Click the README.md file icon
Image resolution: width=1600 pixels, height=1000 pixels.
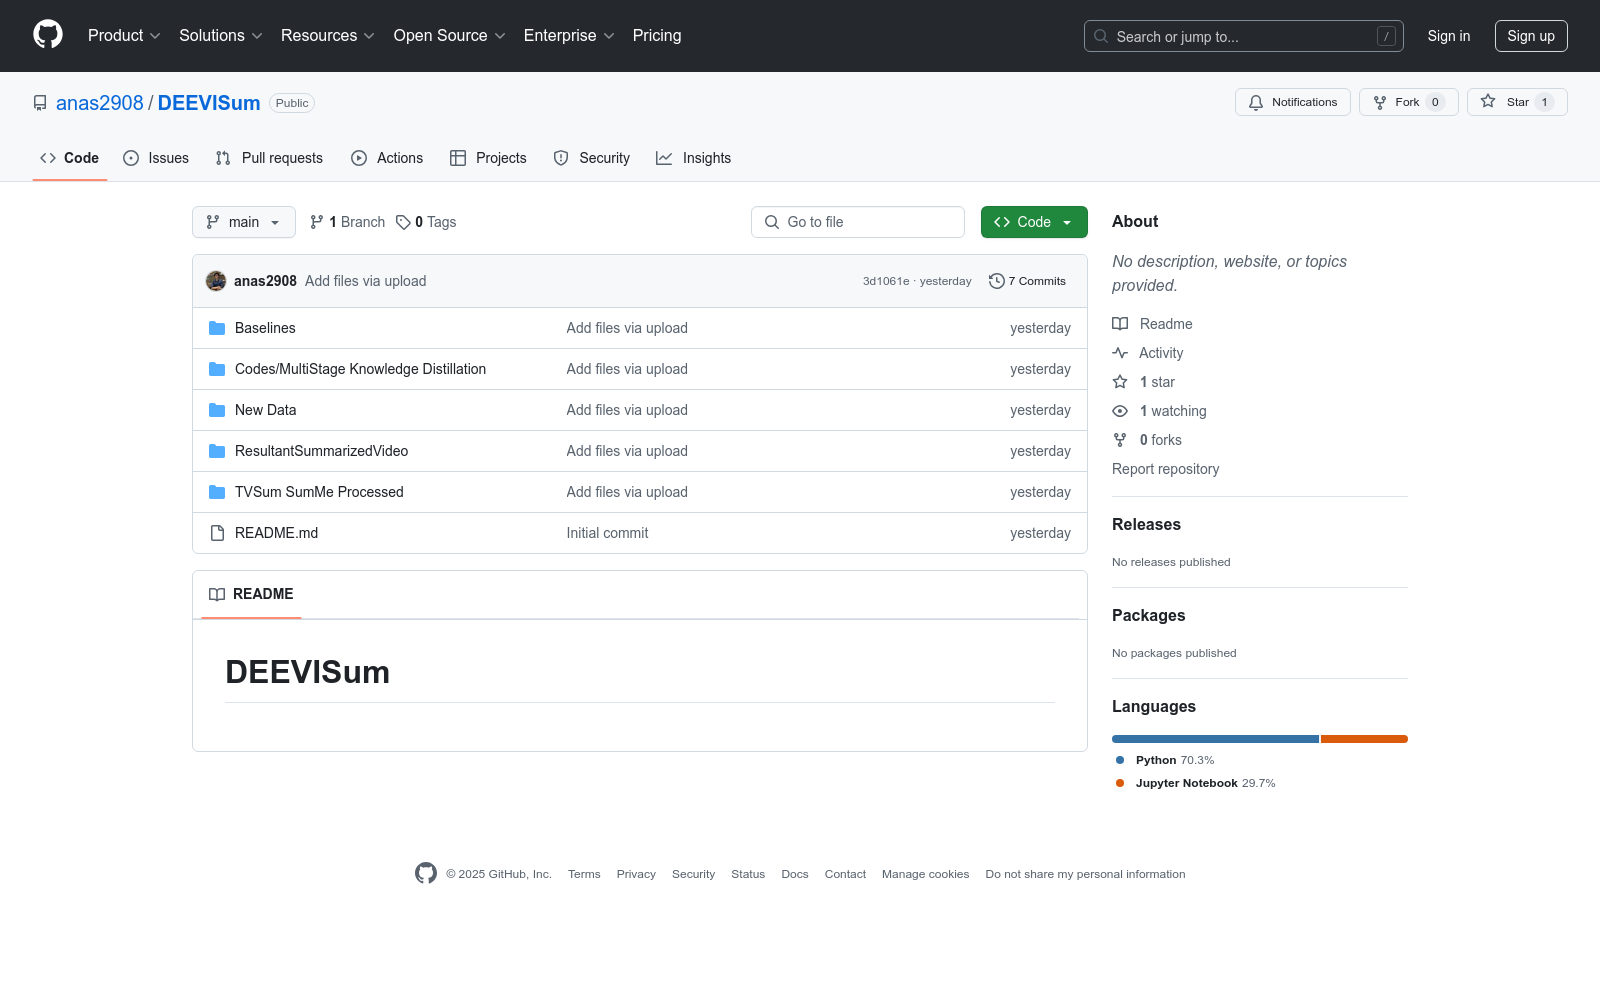(x=217, y=533)
